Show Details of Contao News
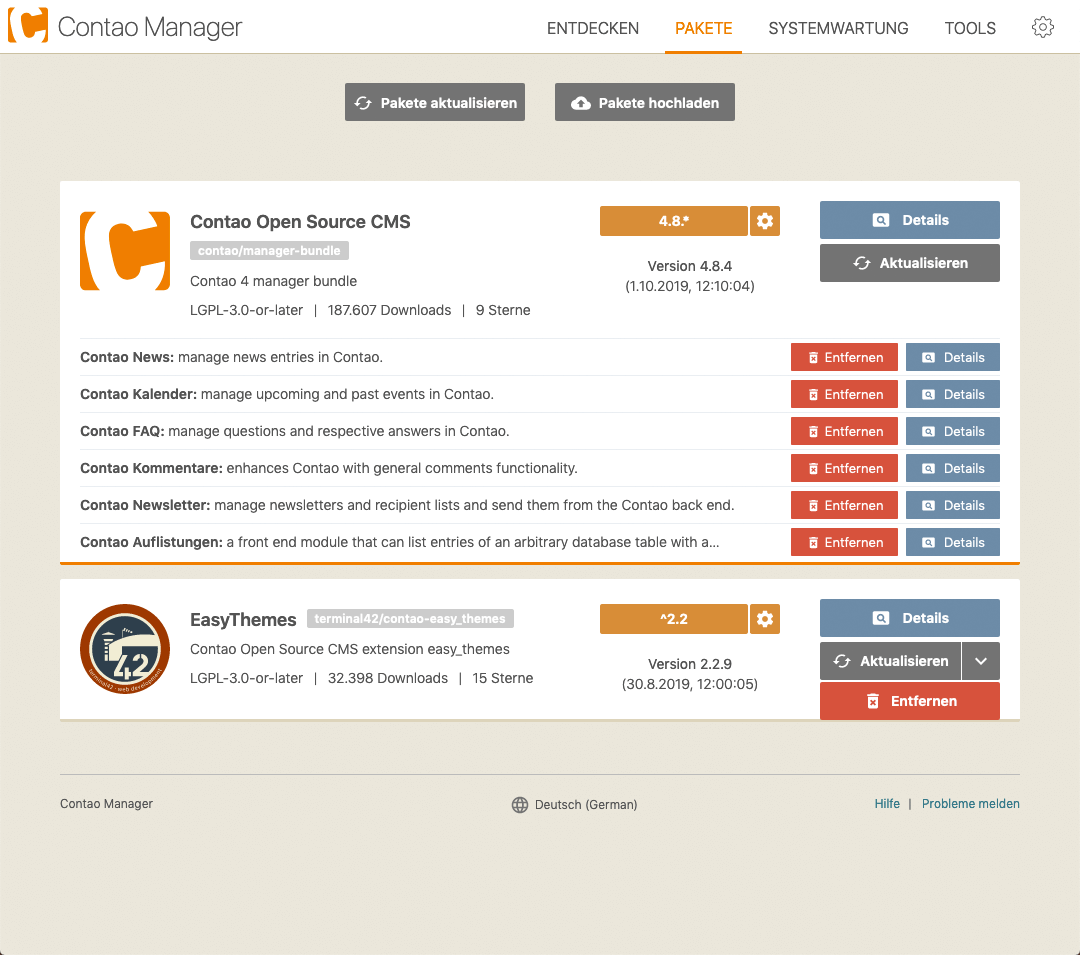 click(953, 357)
